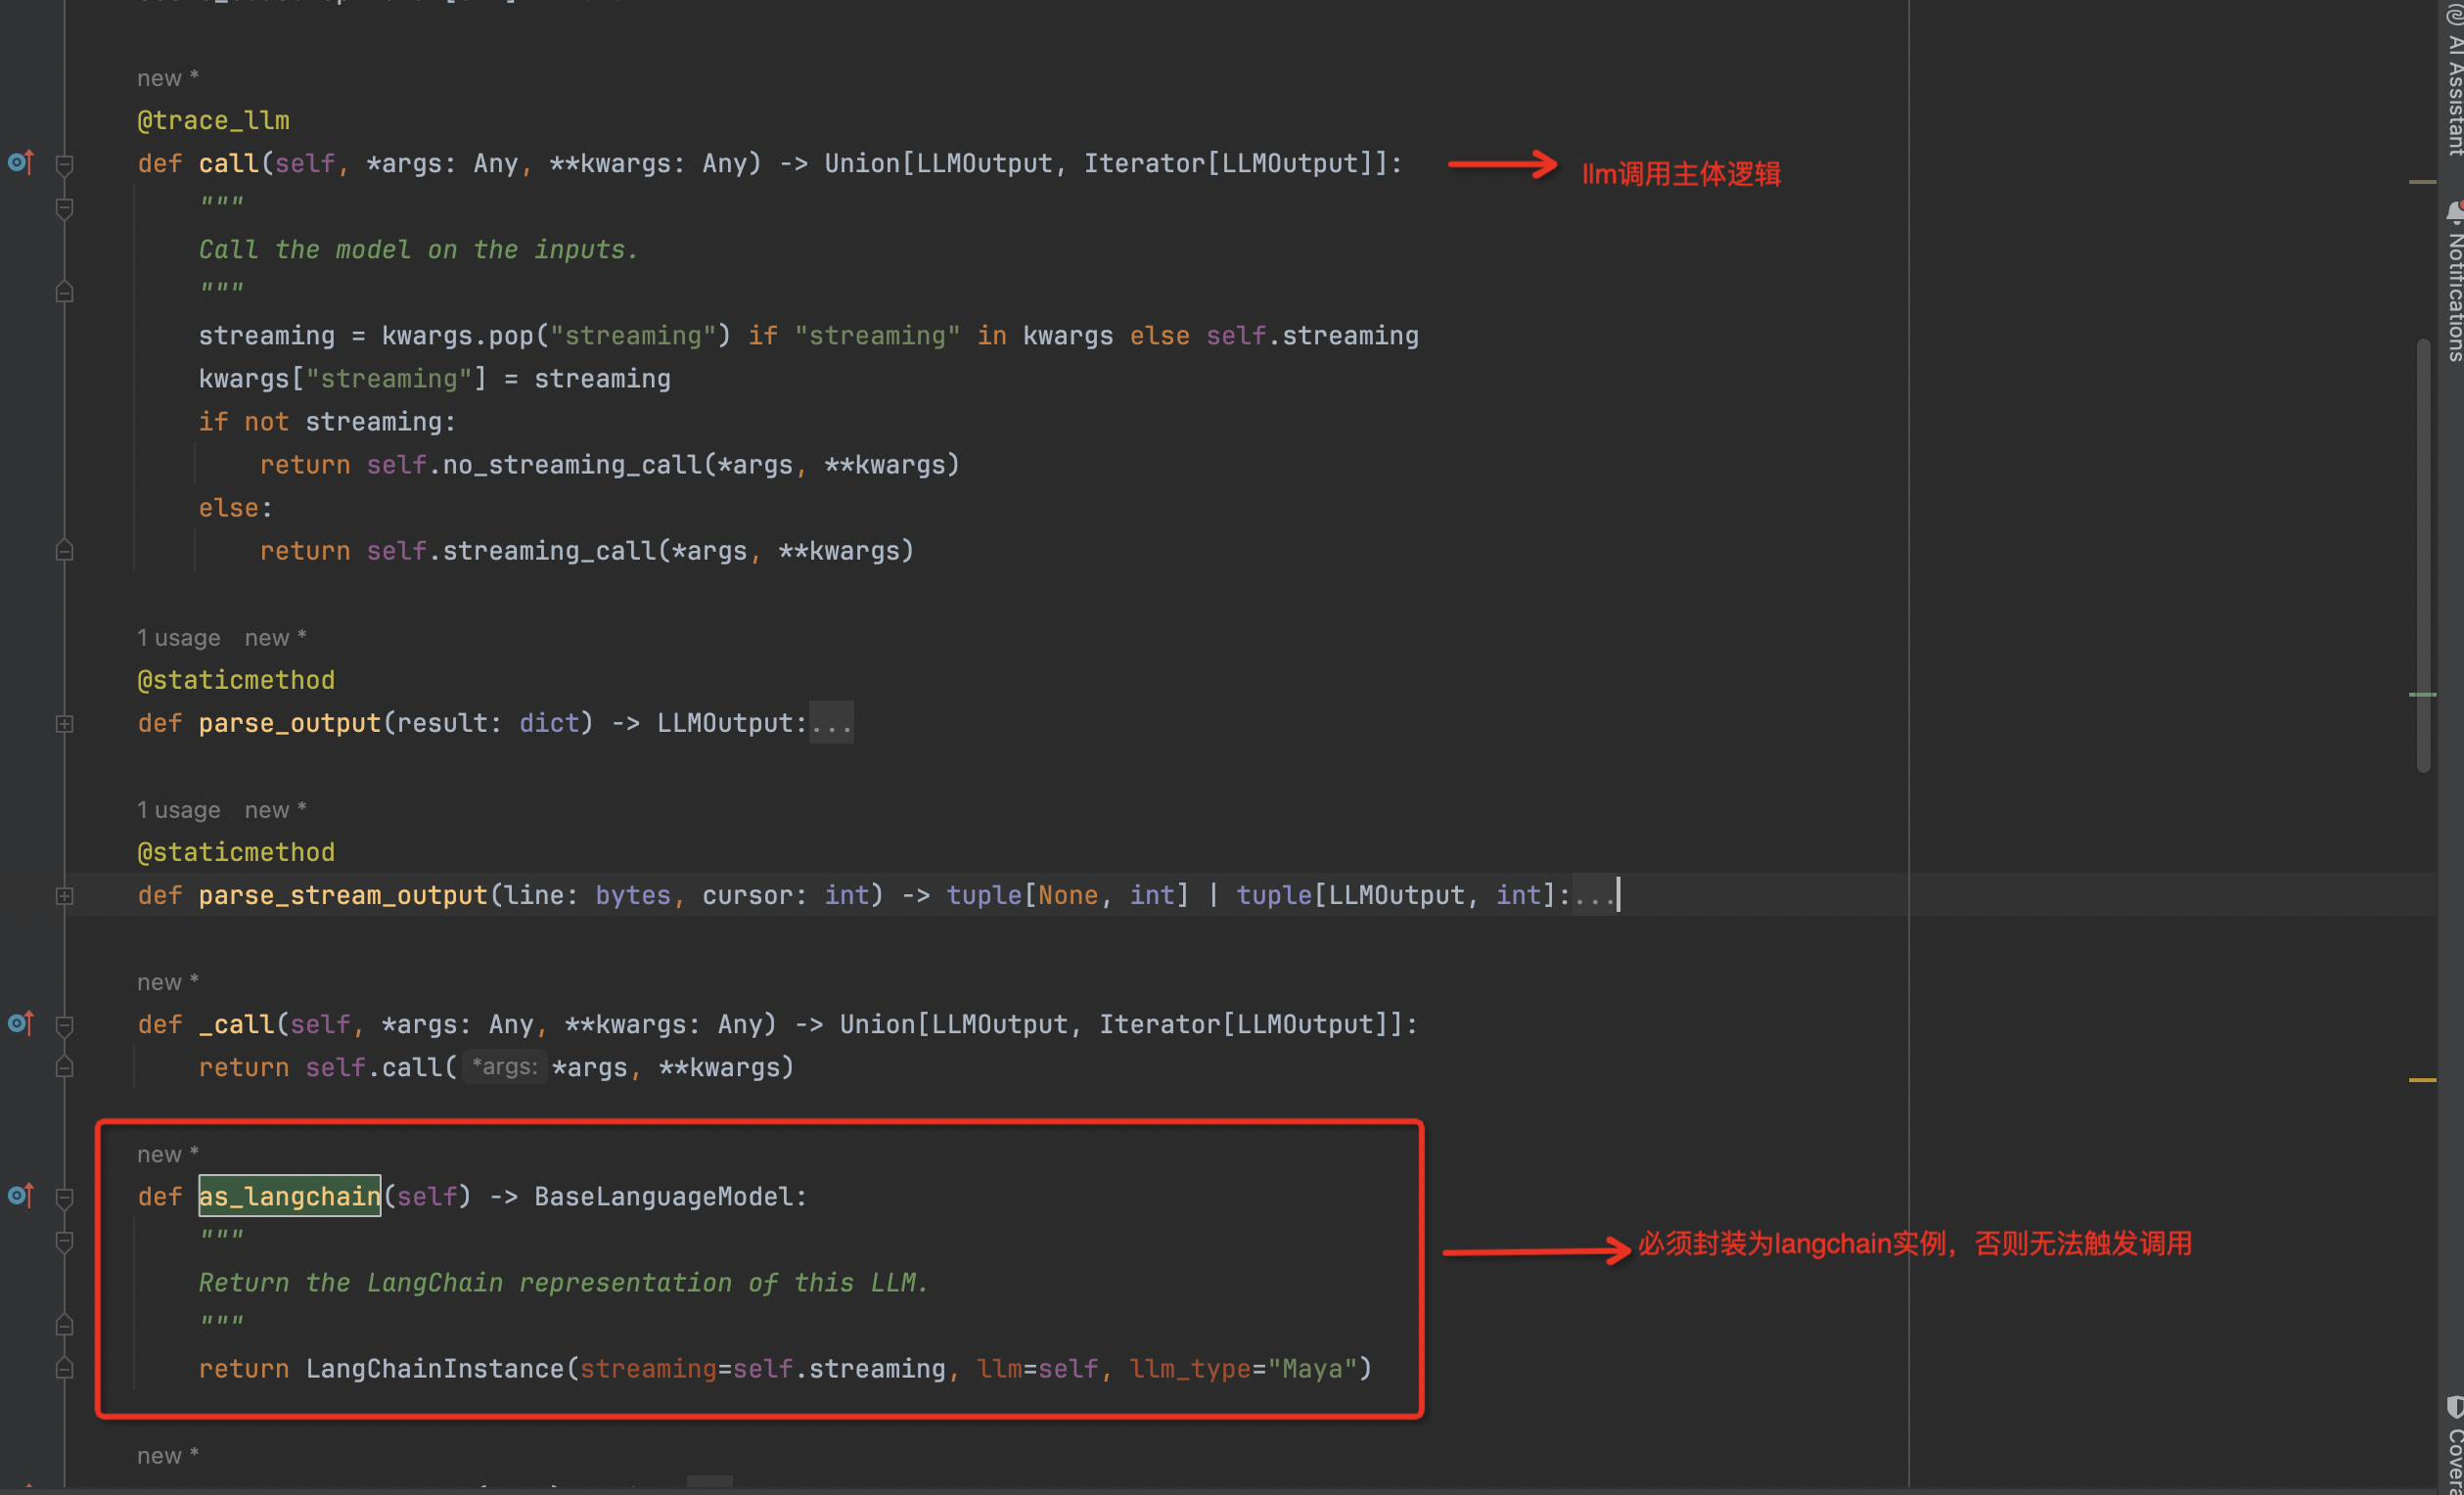This screenshot has height=1495, width=2464.
Task: Collapse the call method fold marker
Action: [x=64, y=164]
